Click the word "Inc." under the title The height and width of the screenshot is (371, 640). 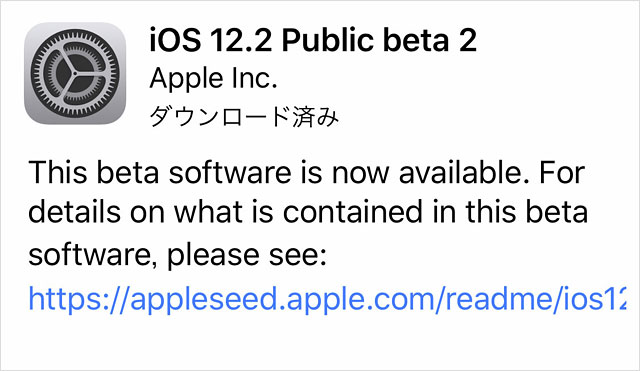[254, 78]
